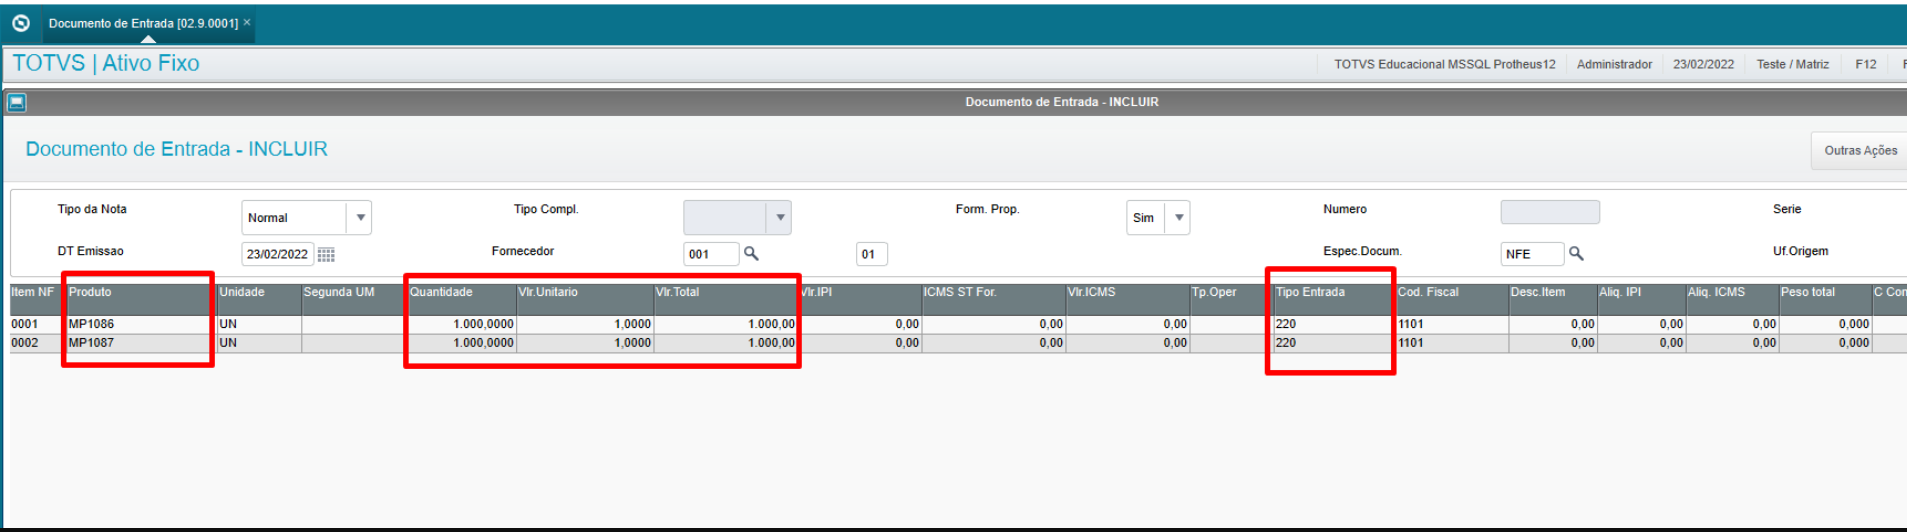Click the Fornecedor store field 01

[x=871, y=254]
